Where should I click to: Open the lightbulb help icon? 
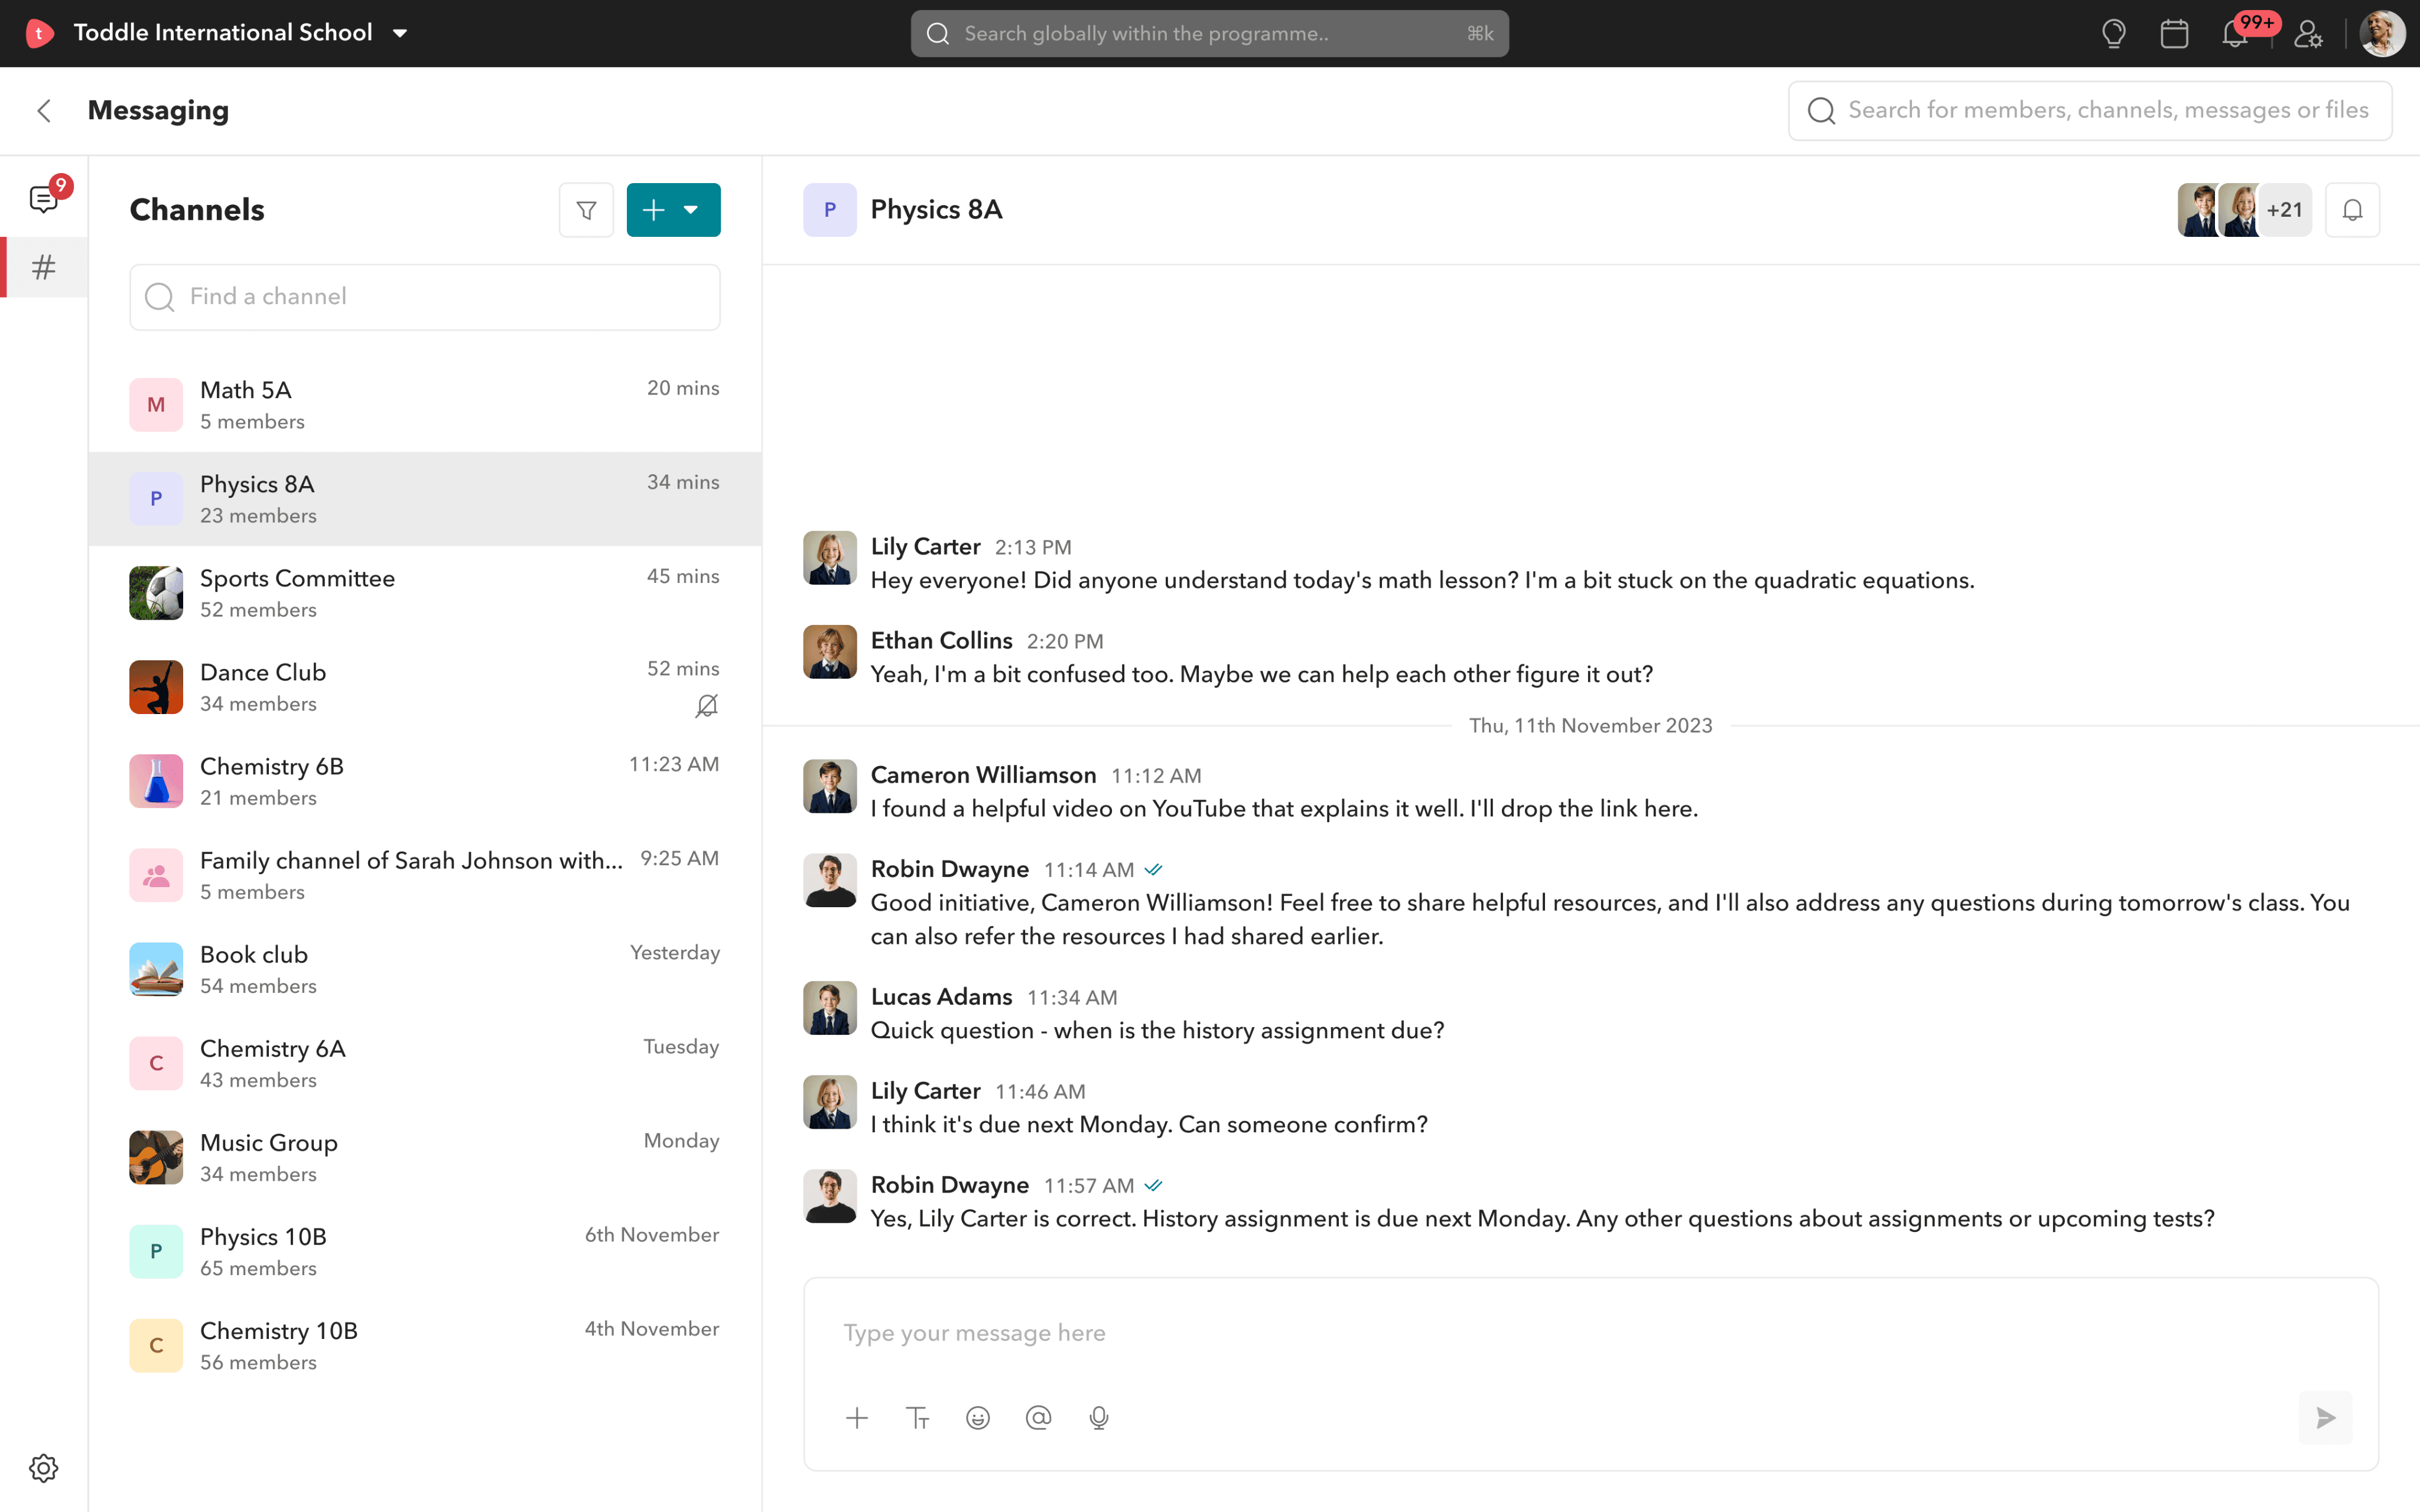point(2113,34)
